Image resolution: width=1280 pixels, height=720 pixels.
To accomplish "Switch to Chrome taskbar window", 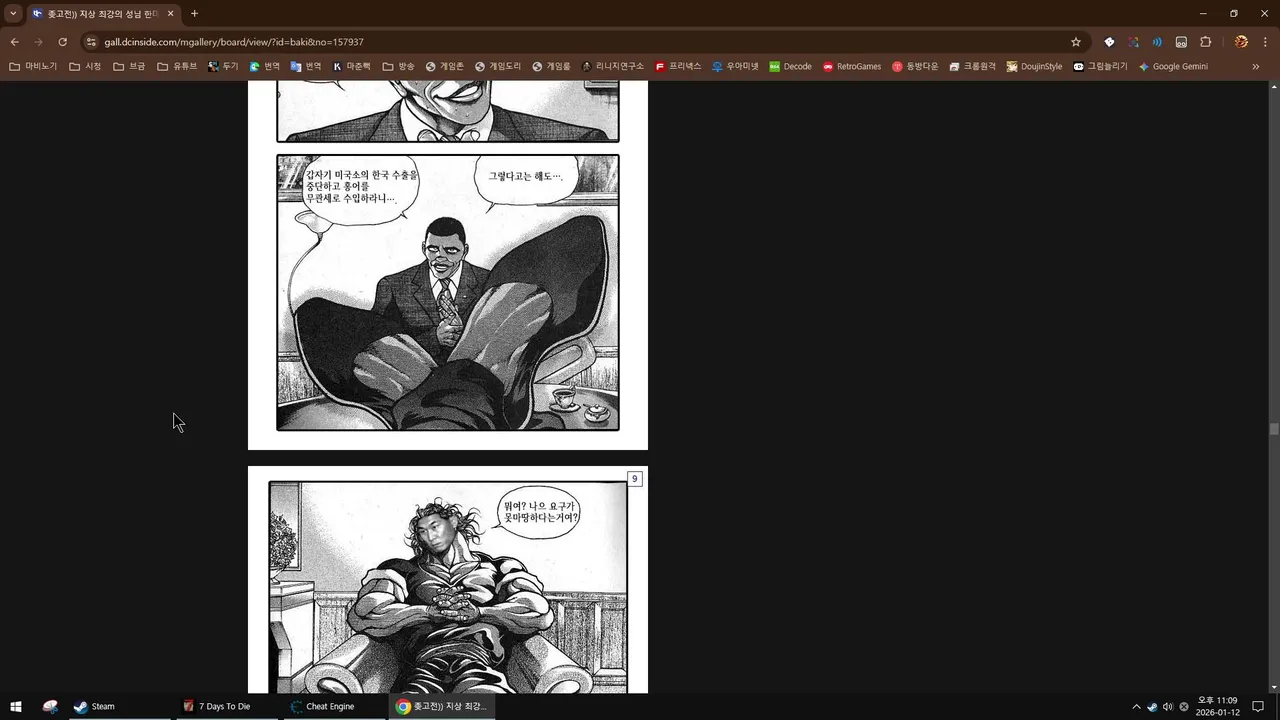I will (x=441, y=706).
